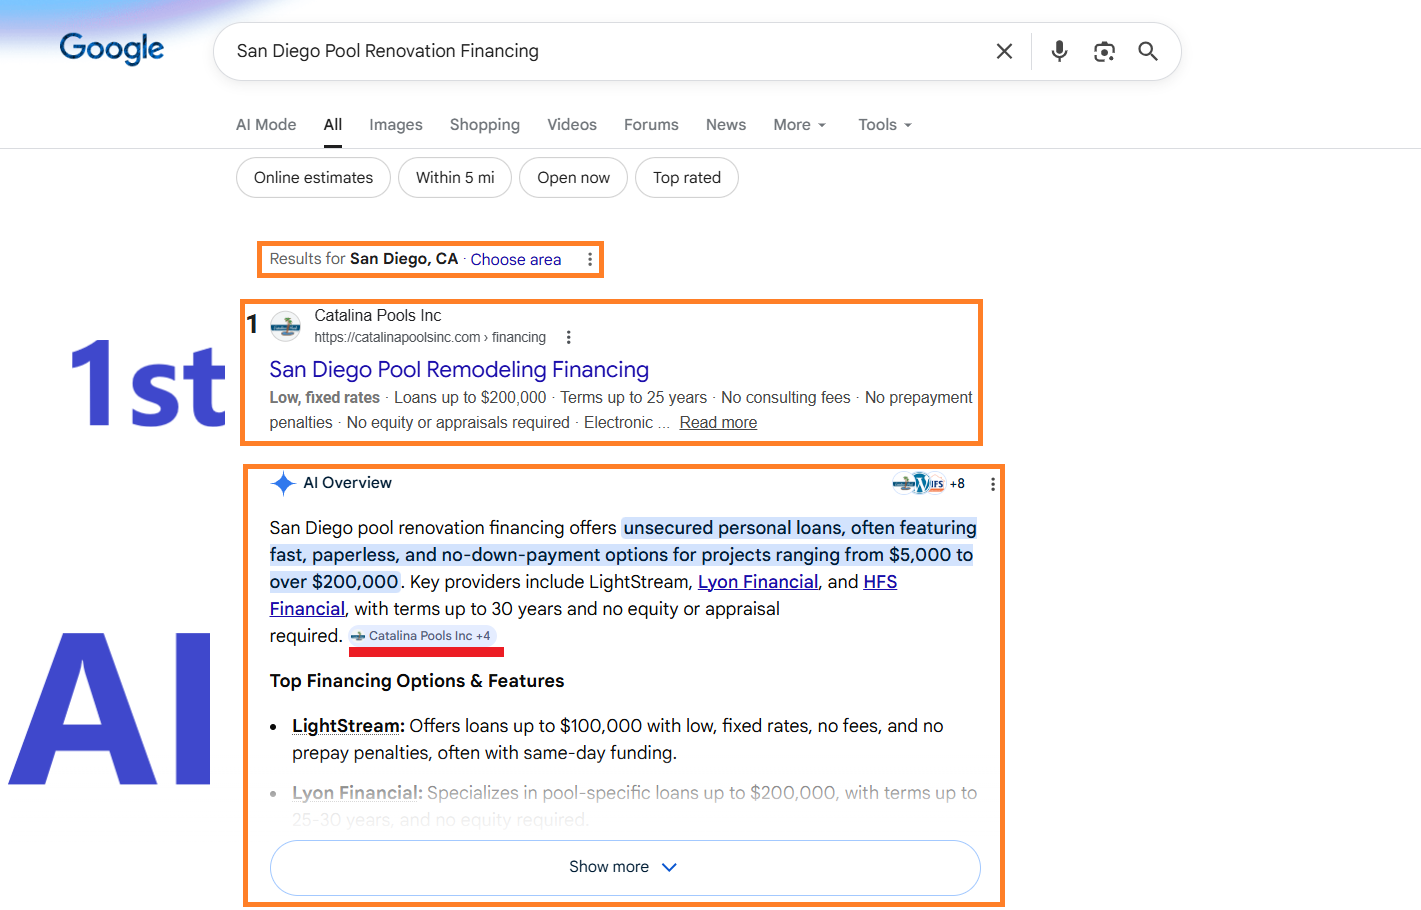Click the Catalina Pools Inc +4 source chip
This screenshot has width=1421, height=910.
[x=422, y=636]
